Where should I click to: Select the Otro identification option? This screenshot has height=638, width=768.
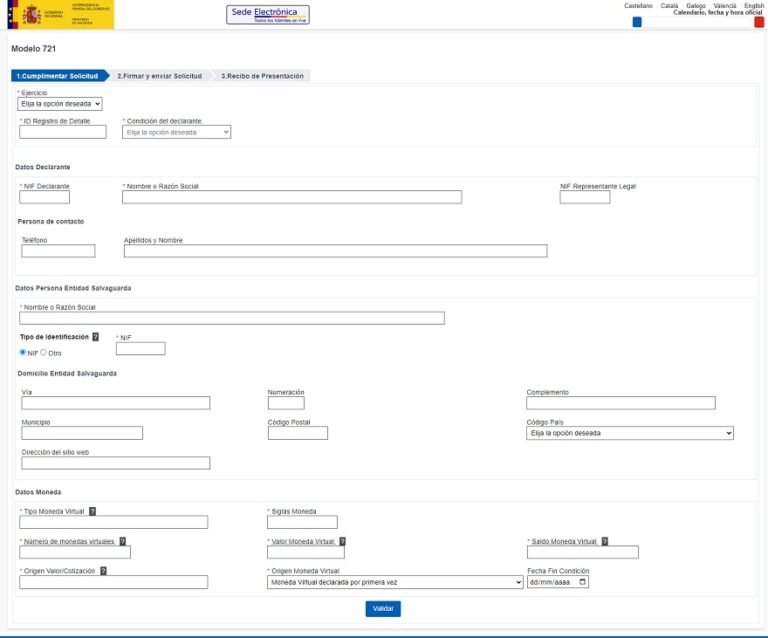(x=43, y=352)
